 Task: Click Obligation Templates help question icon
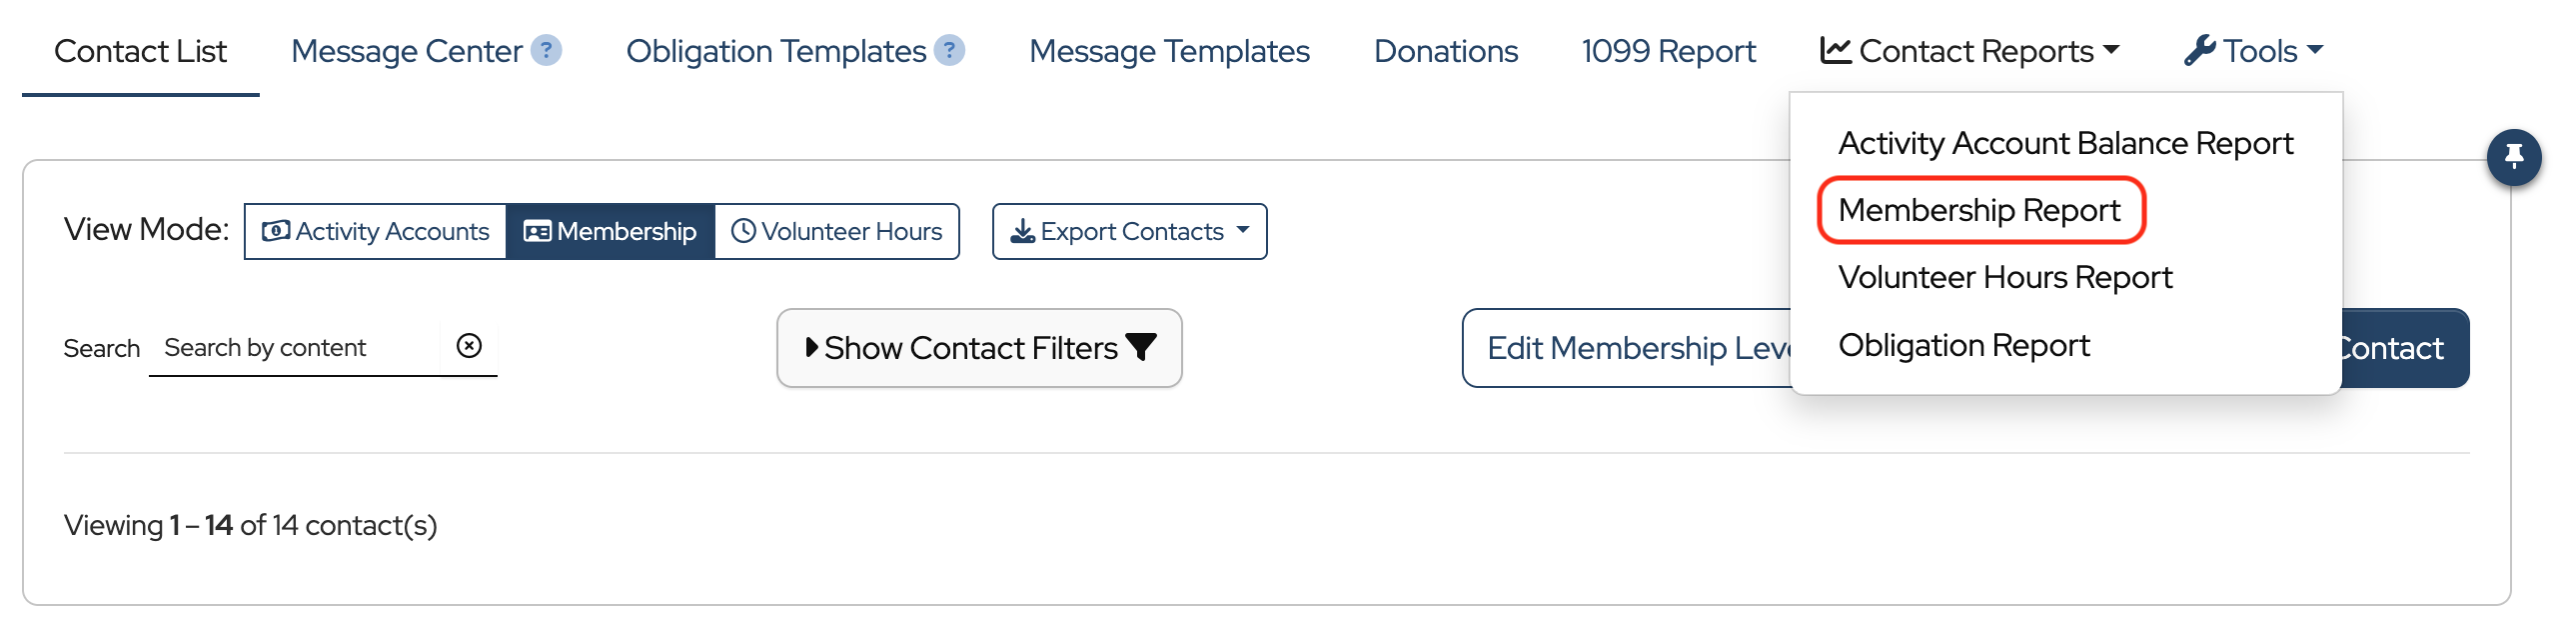point(949,50)
